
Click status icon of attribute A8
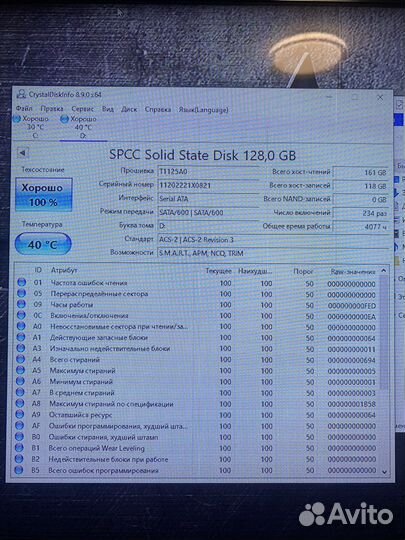click(20, 403)
